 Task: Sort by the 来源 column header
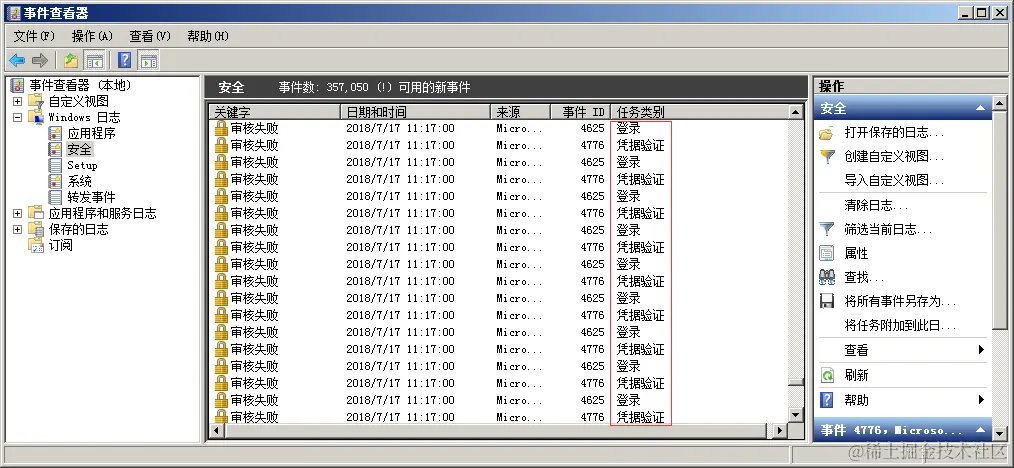[520, 112]
